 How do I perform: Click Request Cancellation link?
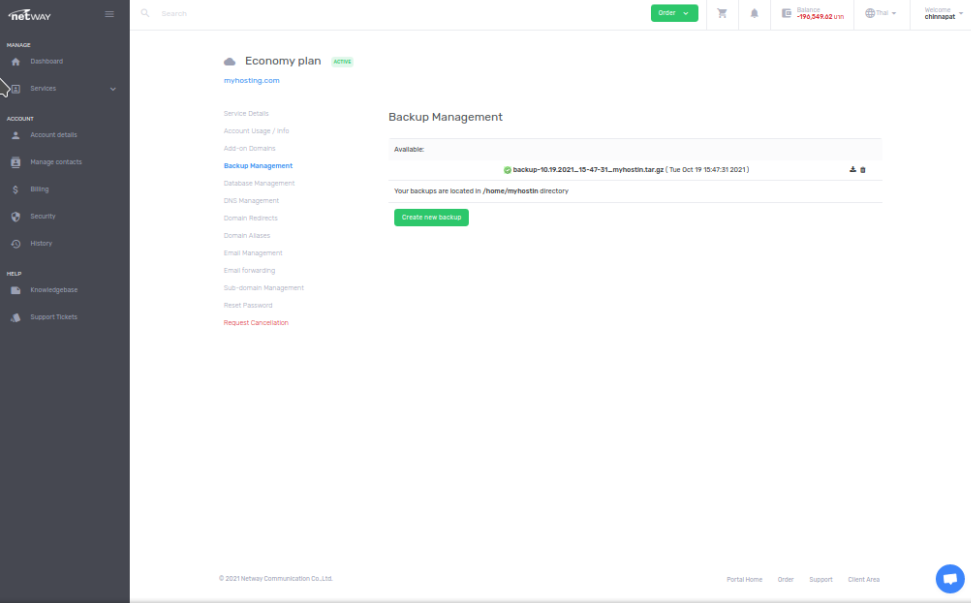click(x=256, y=323)
